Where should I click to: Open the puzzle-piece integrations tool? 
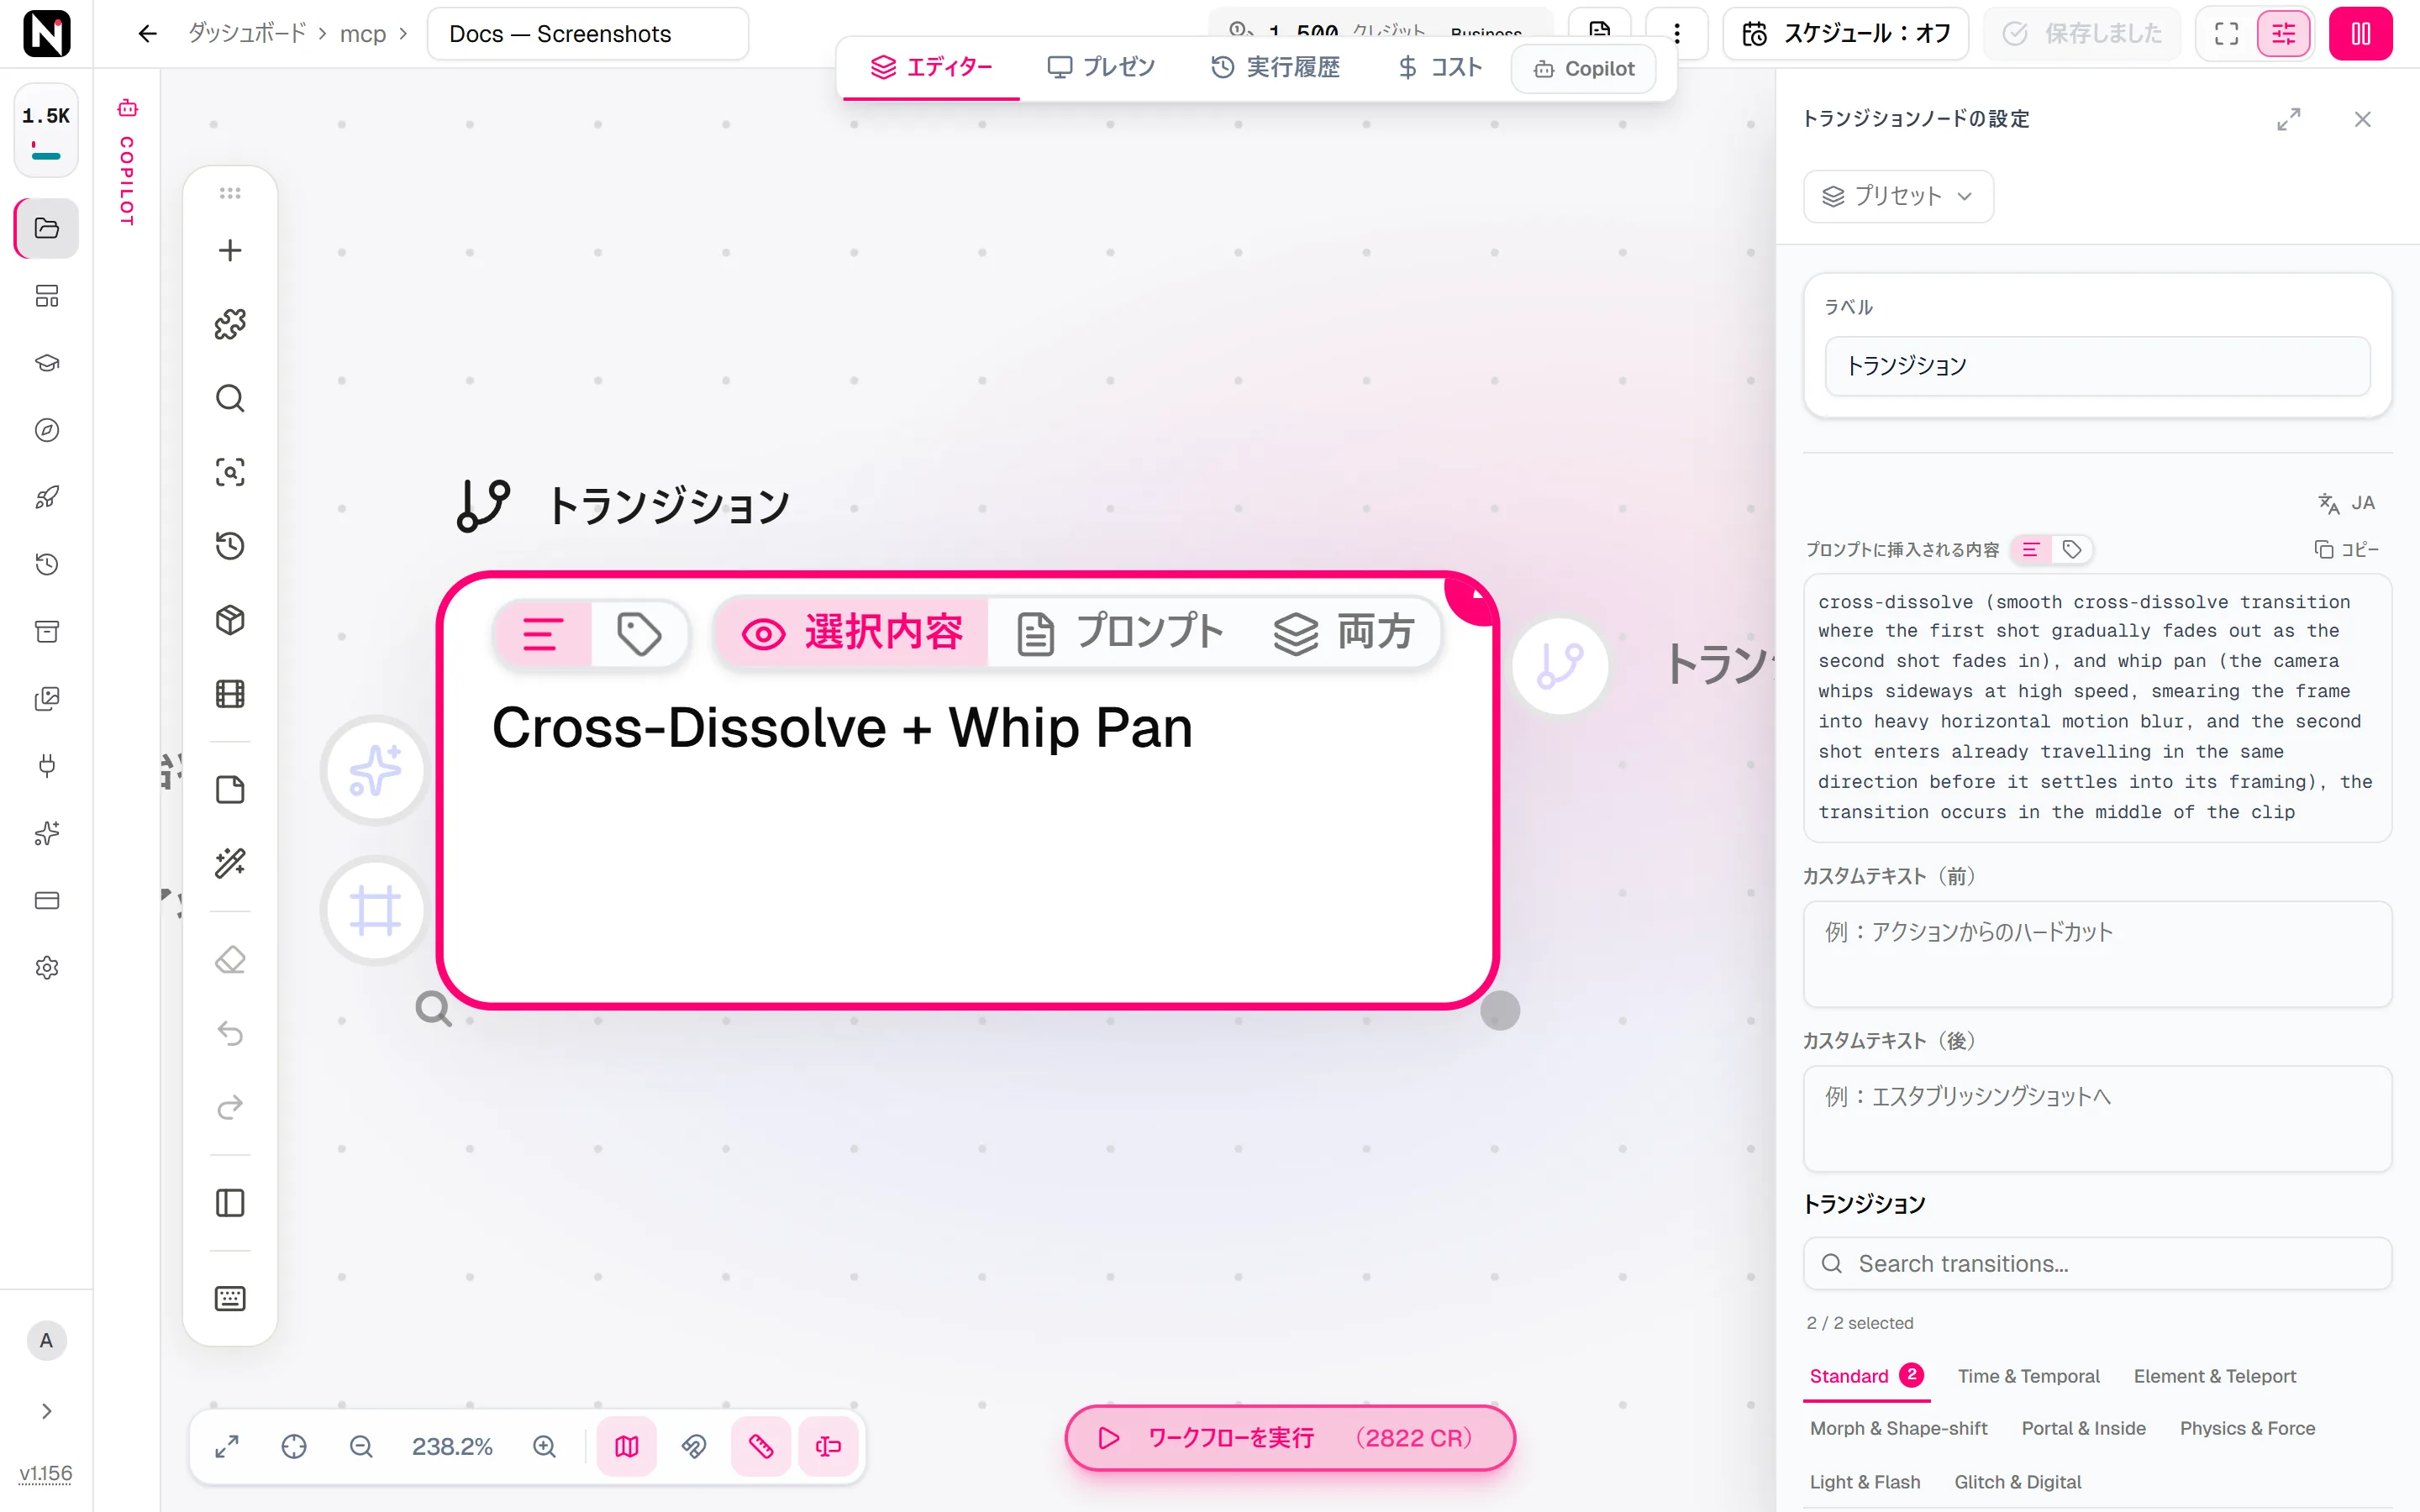click(x=230, y=324)
